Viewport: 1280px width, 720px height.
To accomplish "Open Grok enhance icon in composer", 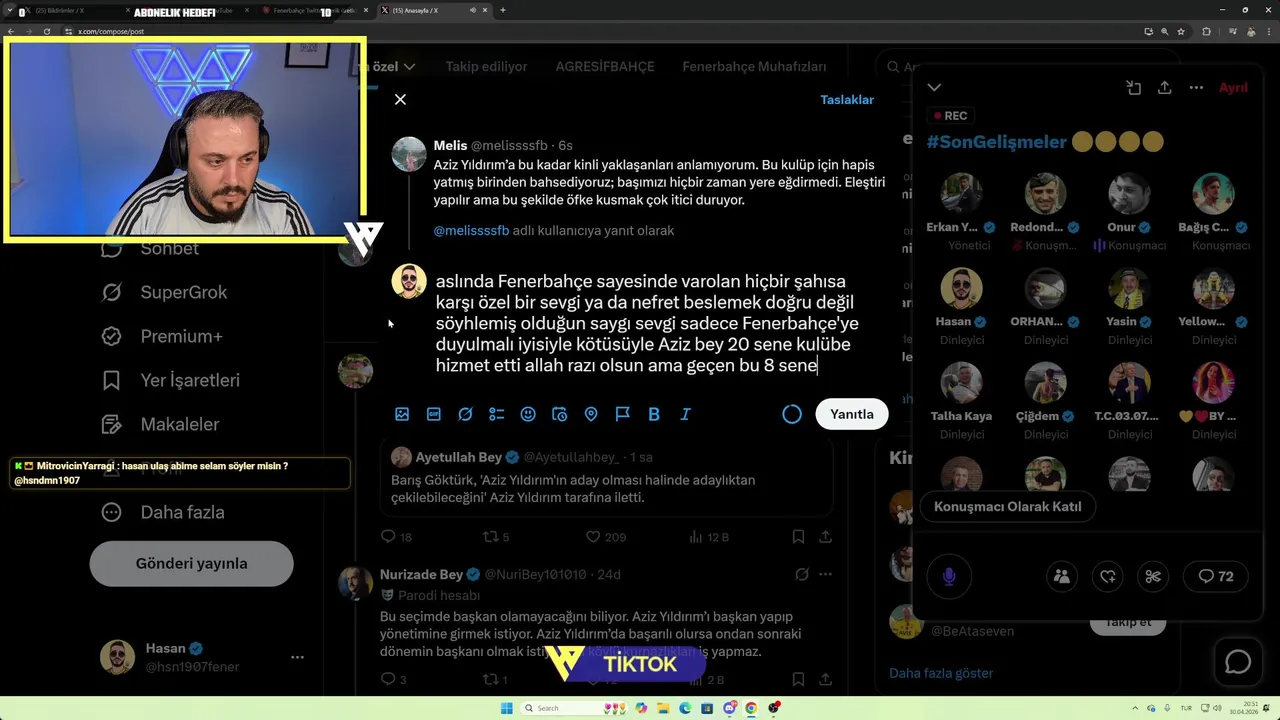I will tap(465, 414).
